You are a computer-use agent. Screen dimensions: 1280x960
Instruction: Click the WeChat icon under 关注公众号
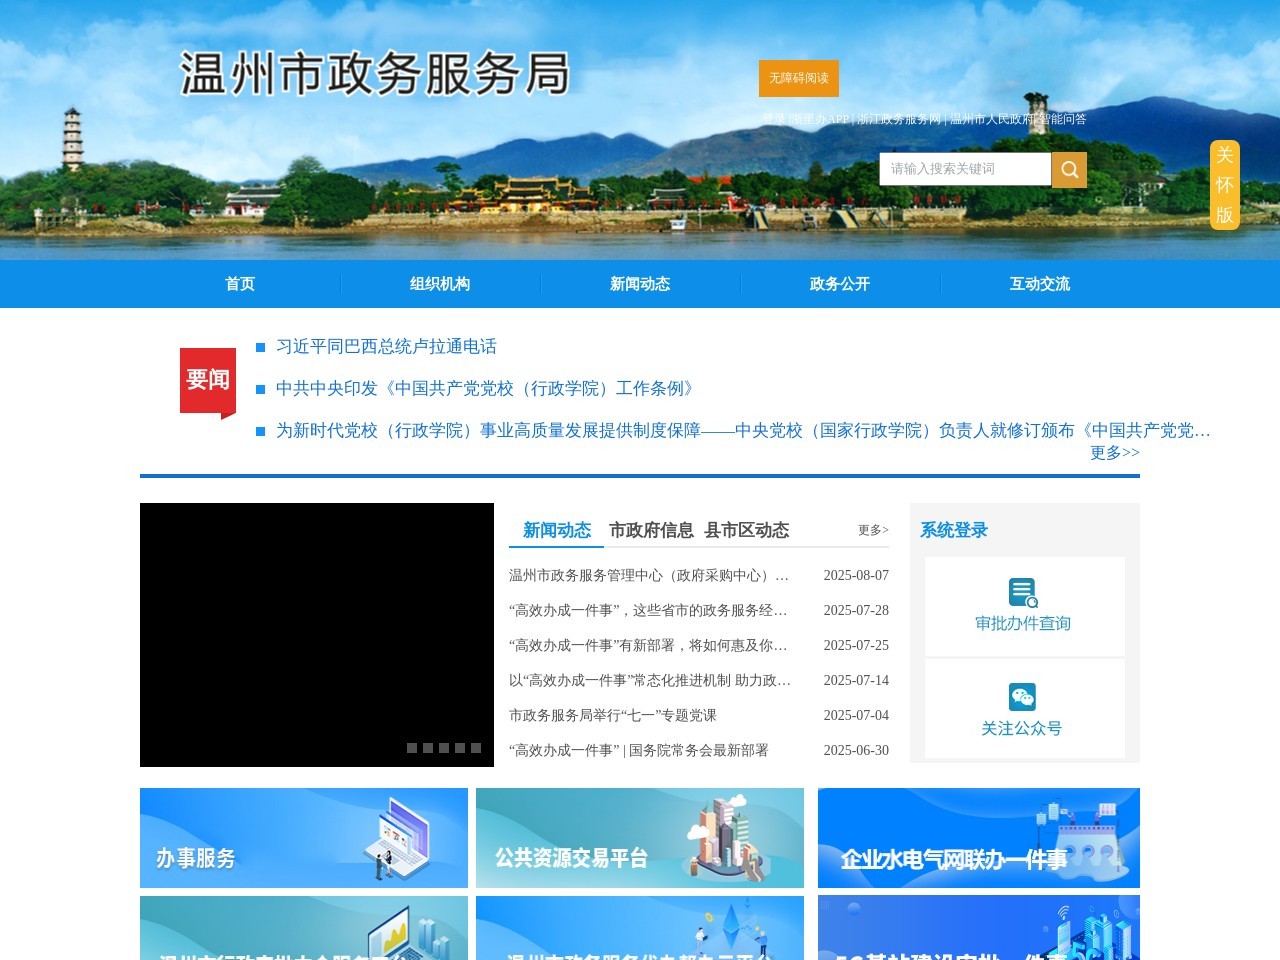(x=1022, y=697)
